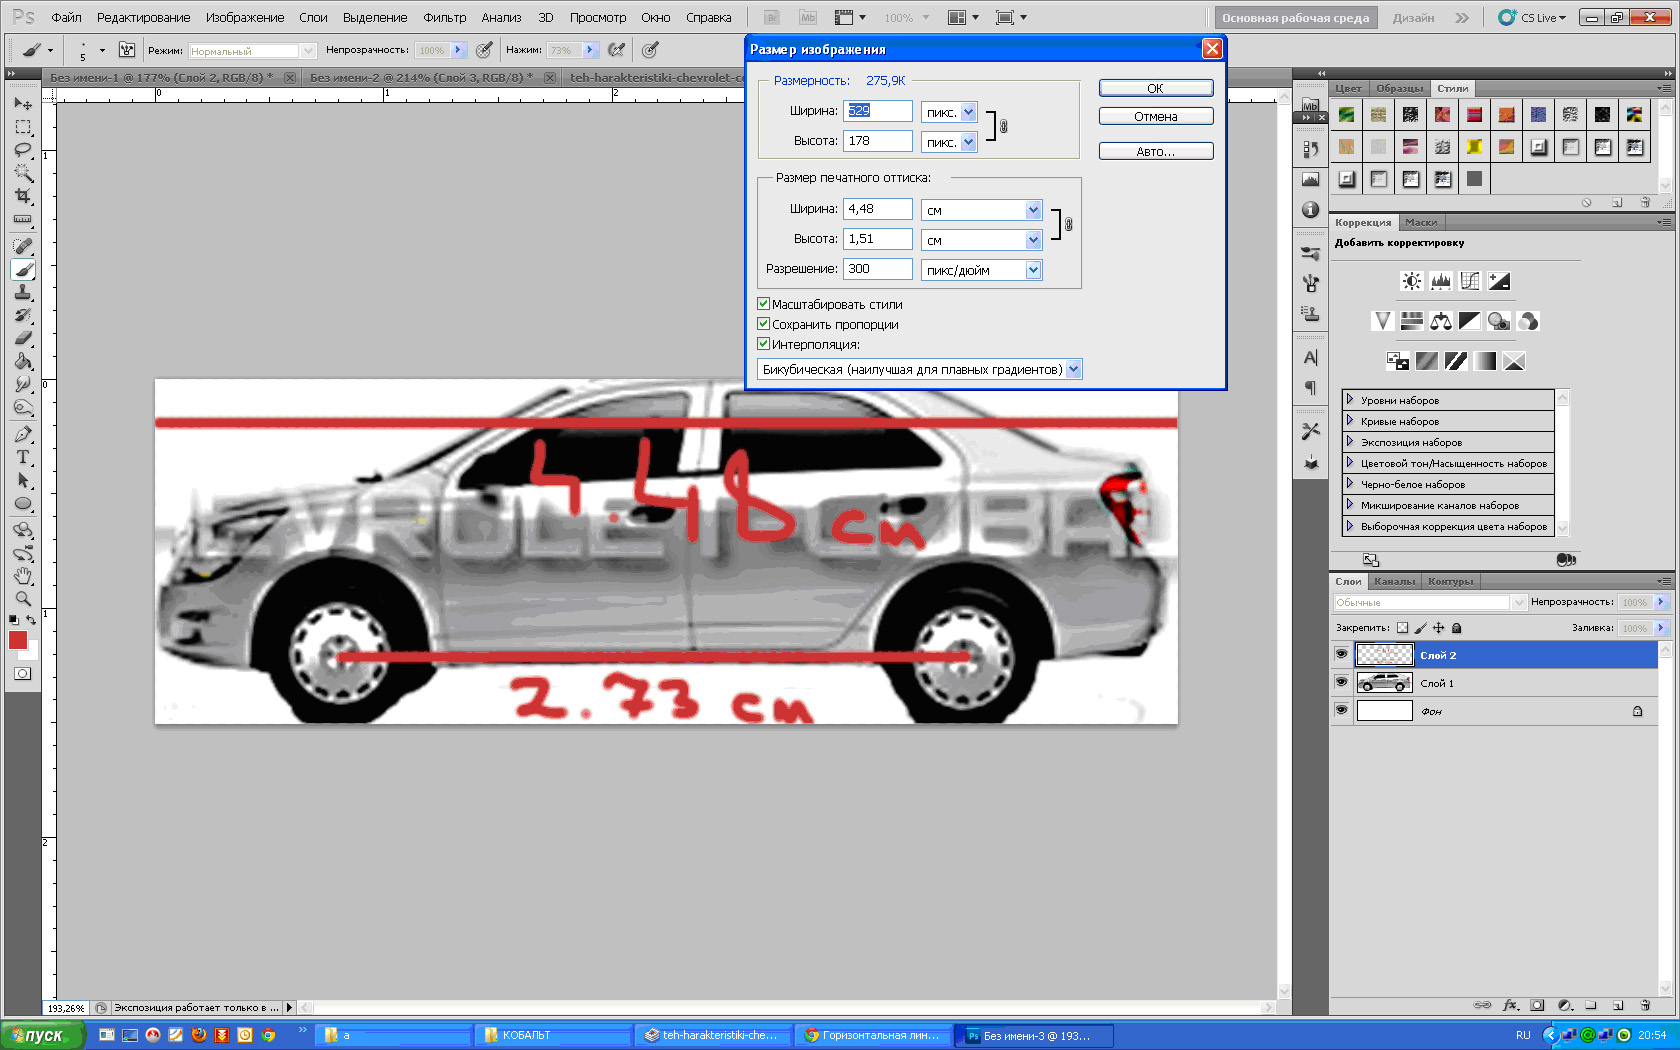Click the Авто... button
Screen dimensions: 1680x1050
pos(1155,152)
